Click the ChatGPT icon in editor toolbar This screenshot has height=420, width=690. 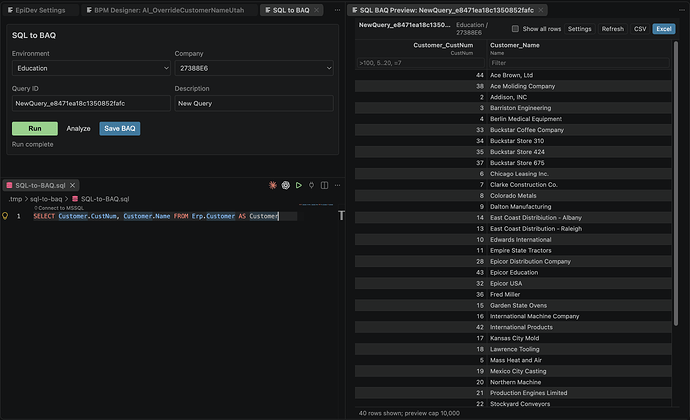(x=286, y=185)
